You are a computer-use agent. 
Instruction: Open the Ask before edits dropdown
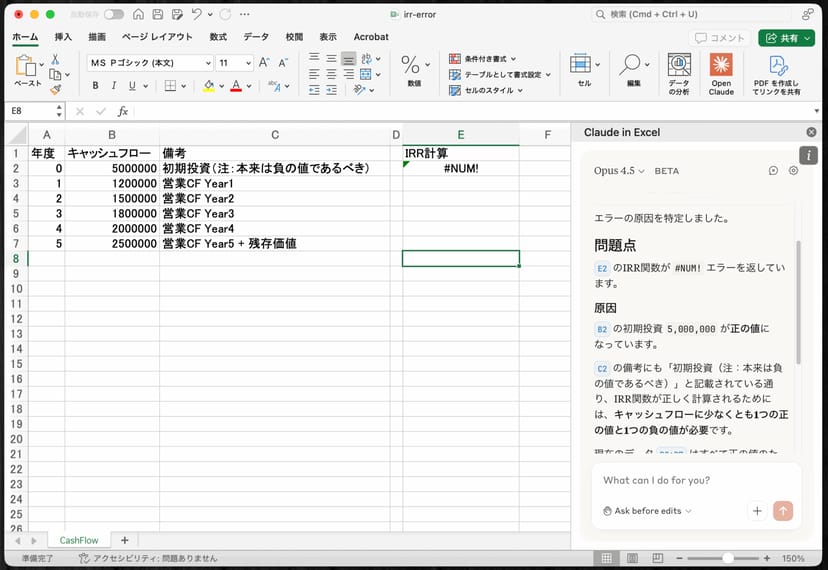click(x=647, y=511)
